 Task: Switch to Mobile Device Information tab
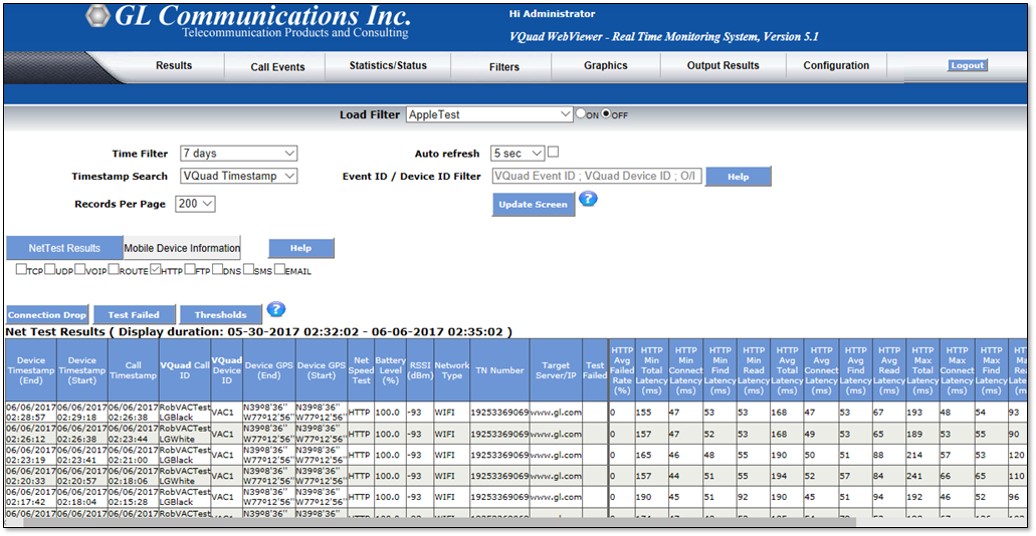(x=182, y=248)
